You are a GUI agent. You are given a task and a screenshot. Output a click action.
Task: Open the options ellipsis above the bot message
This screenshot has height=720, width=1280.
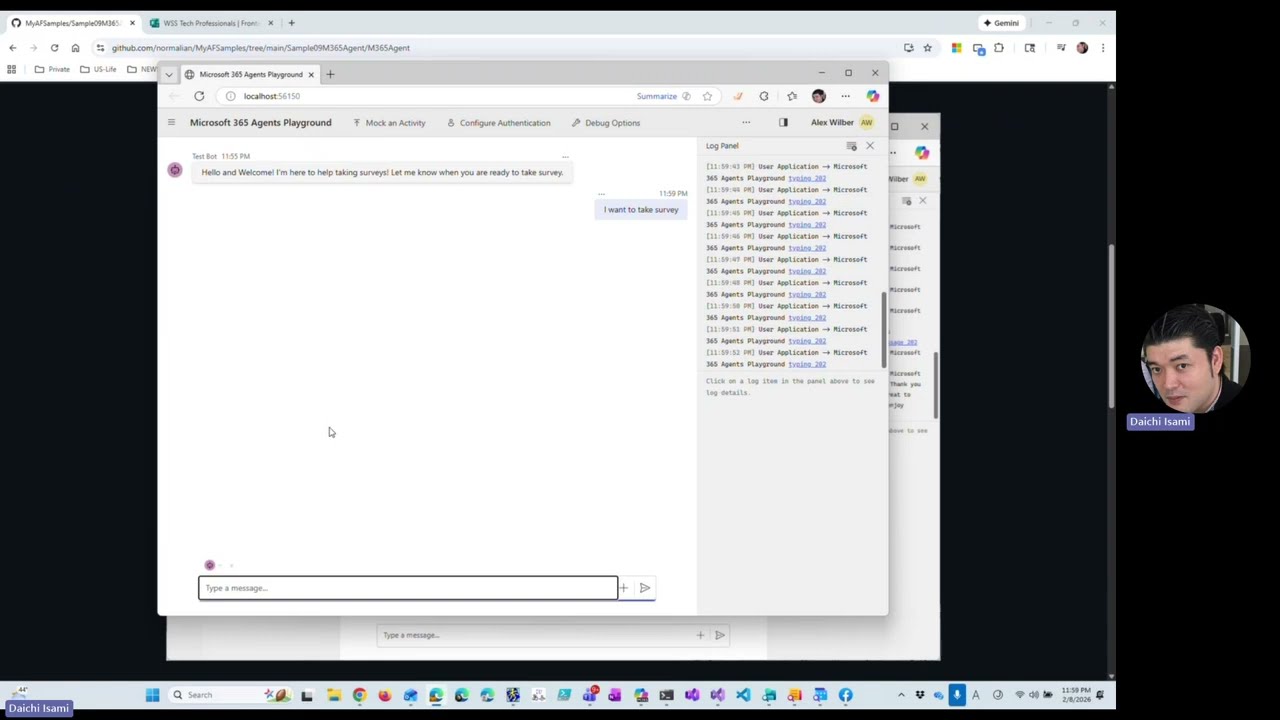click(x=565, y=157)
